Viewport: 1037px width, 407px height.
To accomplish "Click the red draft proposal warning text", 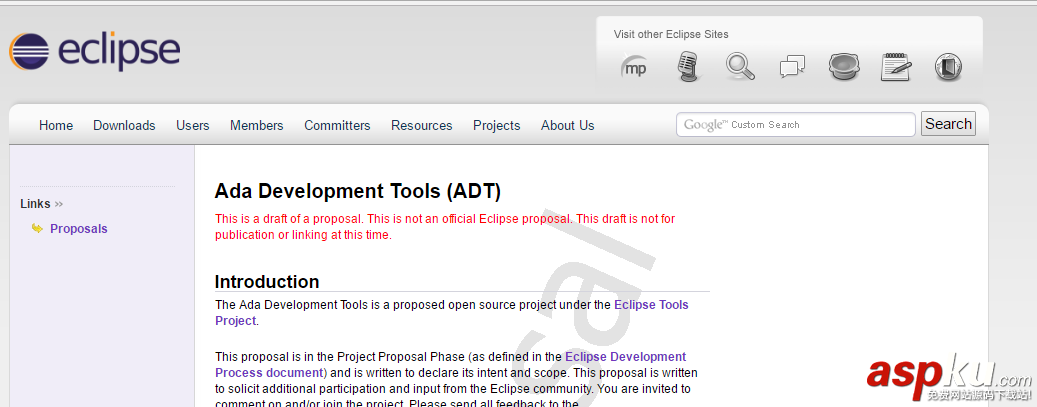I will [444, 226].
